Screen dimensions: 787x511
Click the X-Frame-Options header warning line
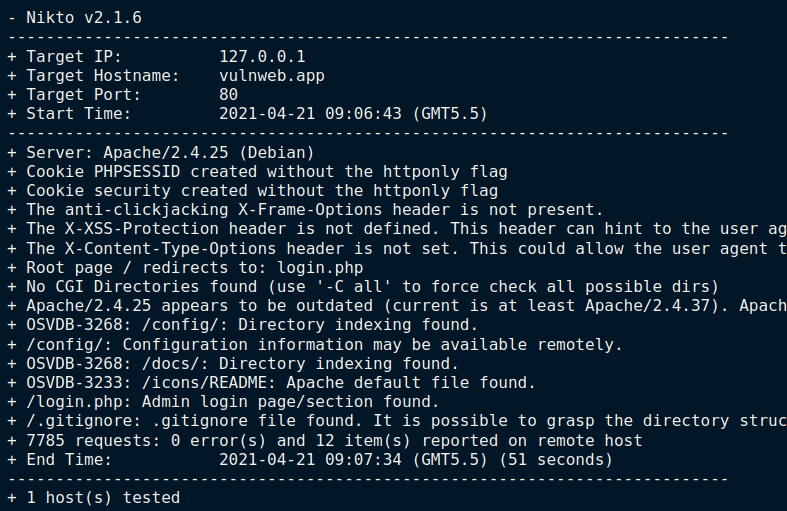(305, 210)
